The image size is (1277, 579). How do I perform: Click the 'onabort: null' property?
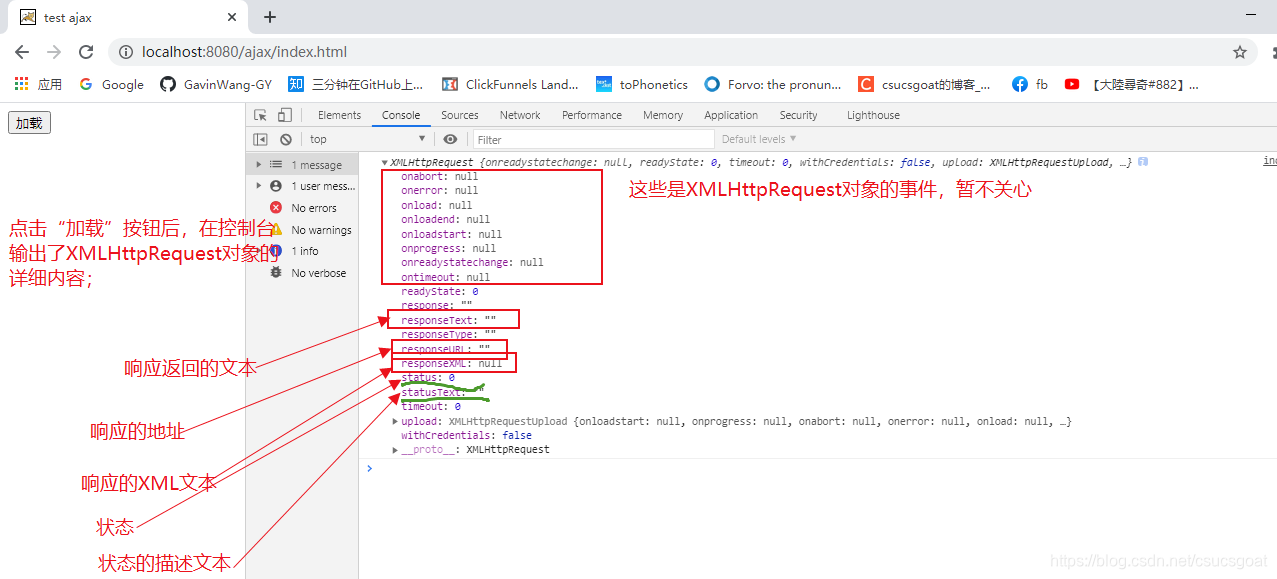click(x=440, y=176)
